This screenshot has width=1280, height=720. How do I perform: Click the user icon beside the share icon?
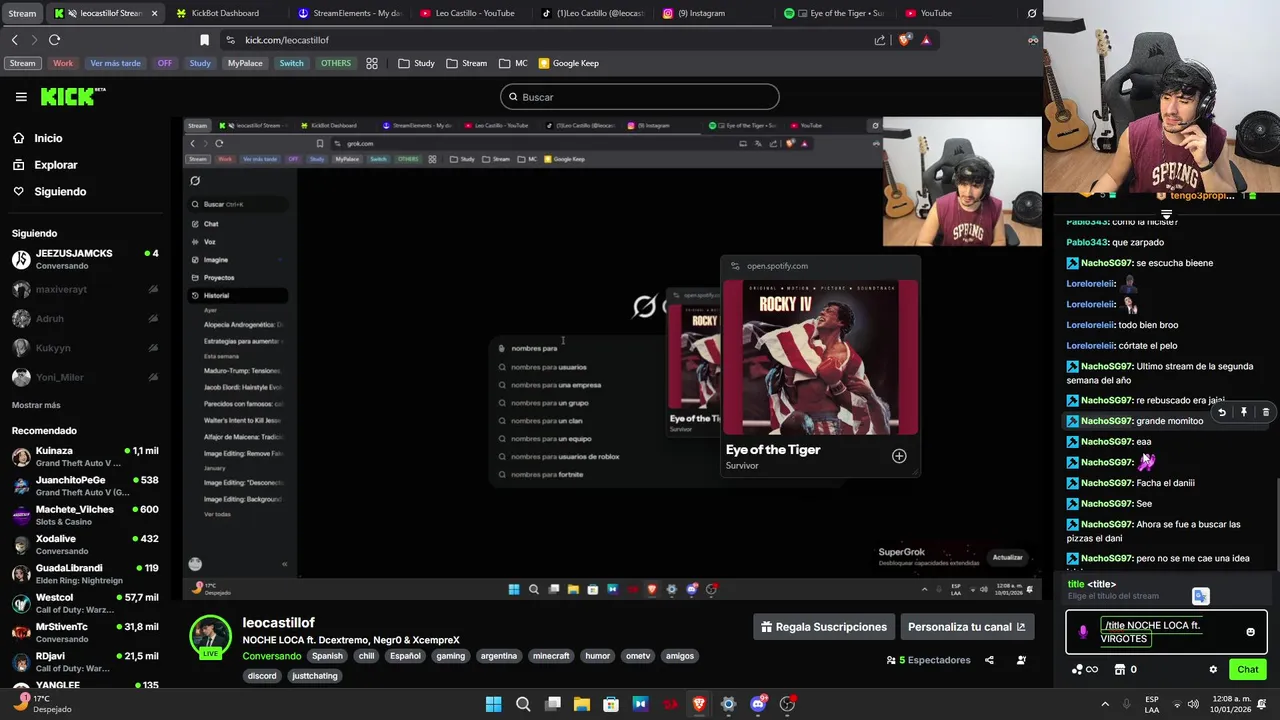[1021, 660]
